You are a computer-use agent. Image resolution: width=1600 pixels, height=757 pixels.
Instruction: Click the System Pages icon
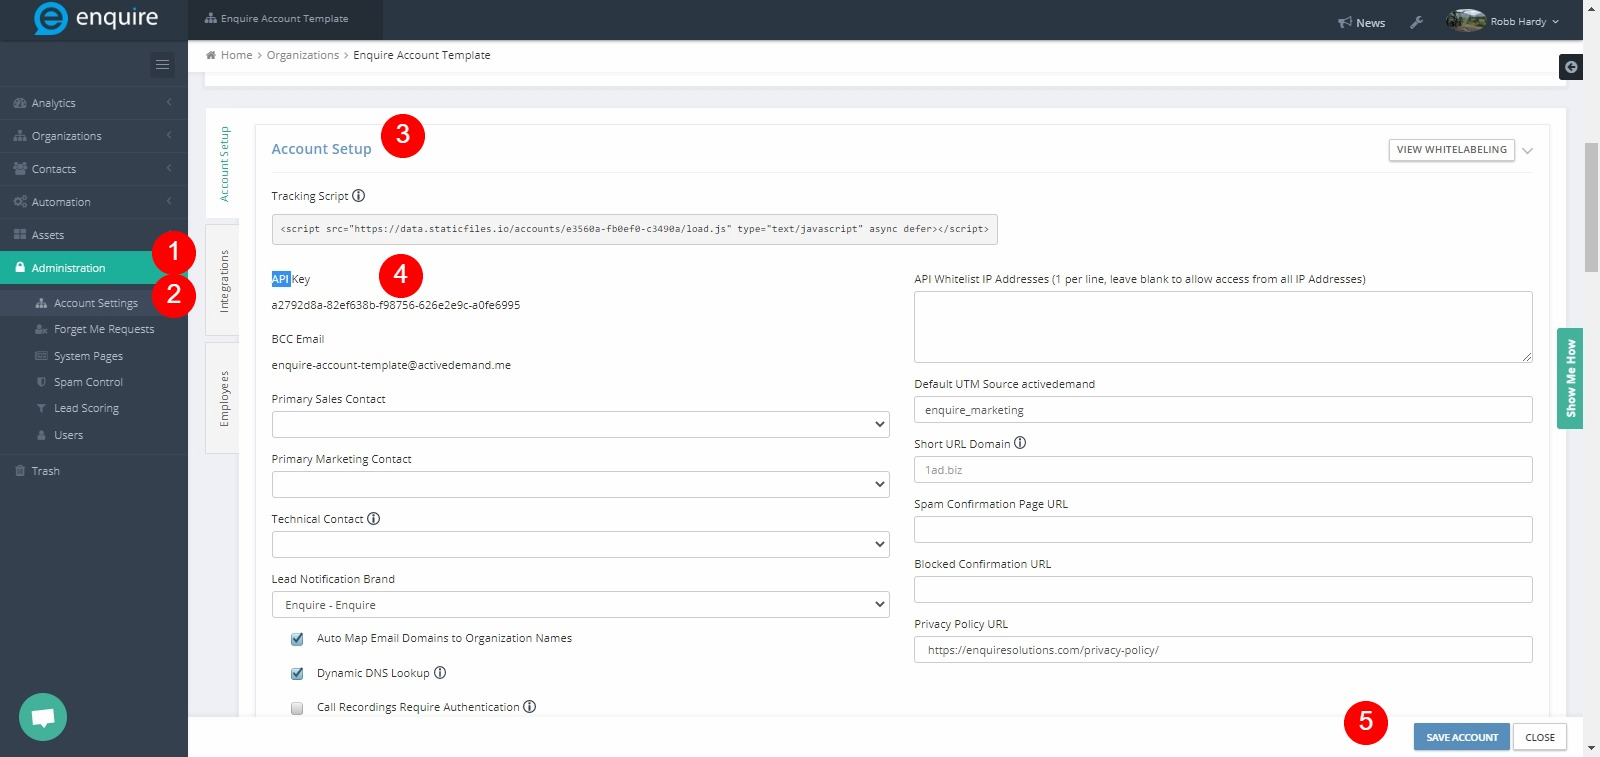pos(41,356)
